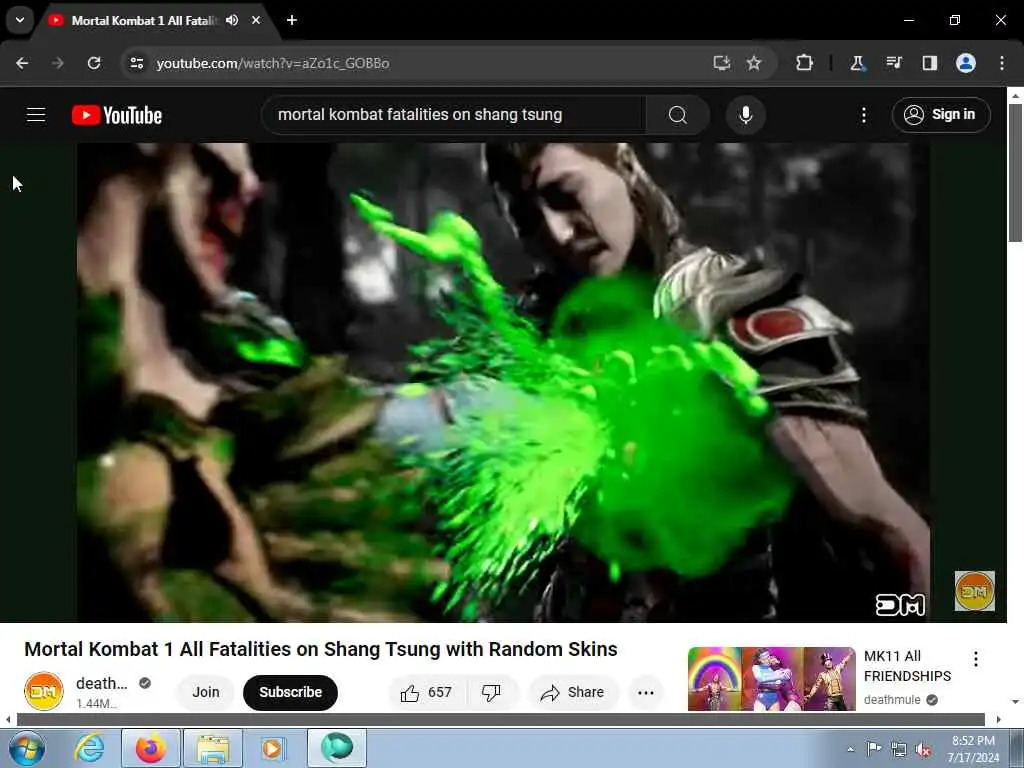The height and width of the screenshot is (768, 1024).
Task: Open the YouTube guide hamburger menu
Action: pos(36,115)
